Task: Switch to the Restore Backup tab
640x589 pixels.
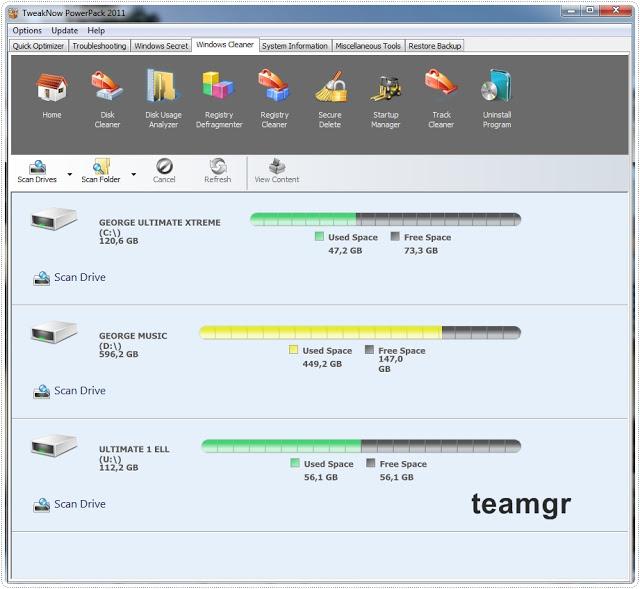Action: [435, 46]
